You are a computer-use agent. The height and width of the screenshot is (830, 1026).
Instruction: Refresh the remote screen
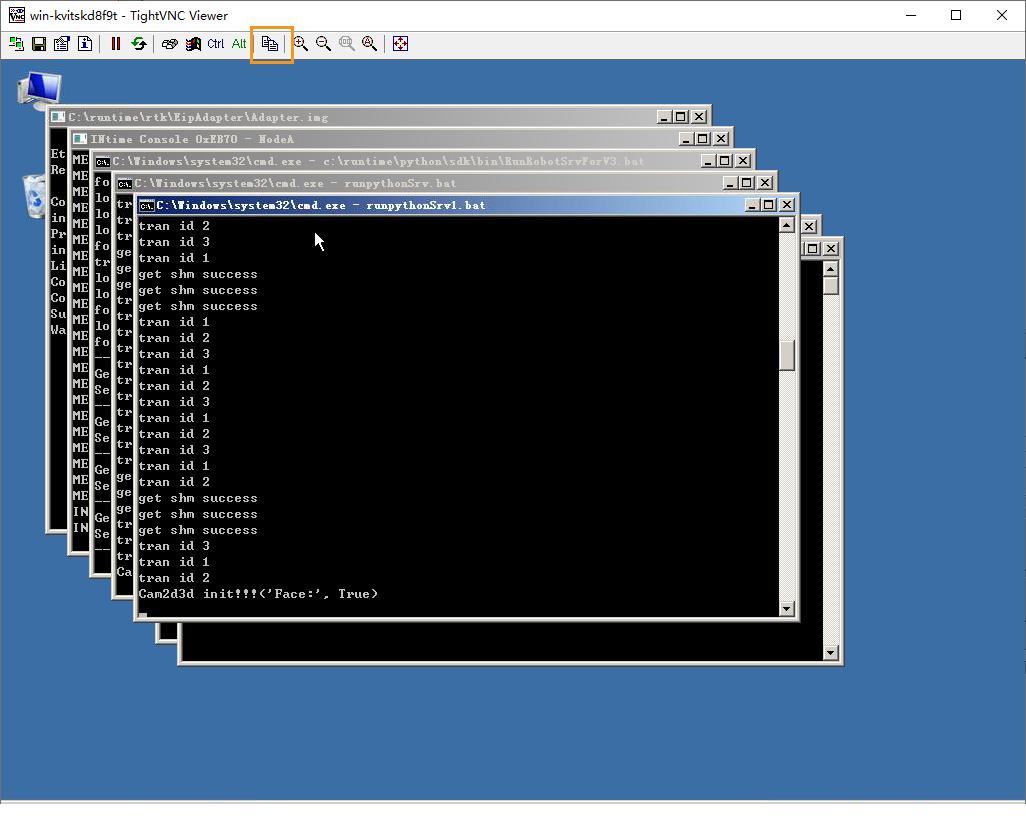pos(139,44)
